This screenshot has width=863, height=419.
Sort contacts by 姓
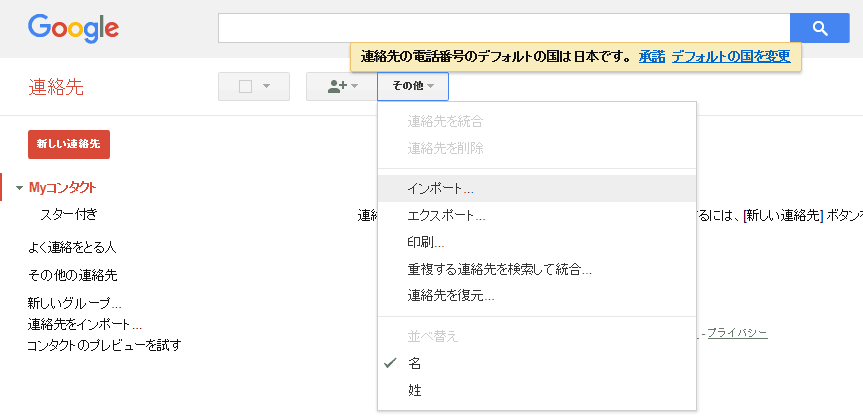tap(414, 391)
